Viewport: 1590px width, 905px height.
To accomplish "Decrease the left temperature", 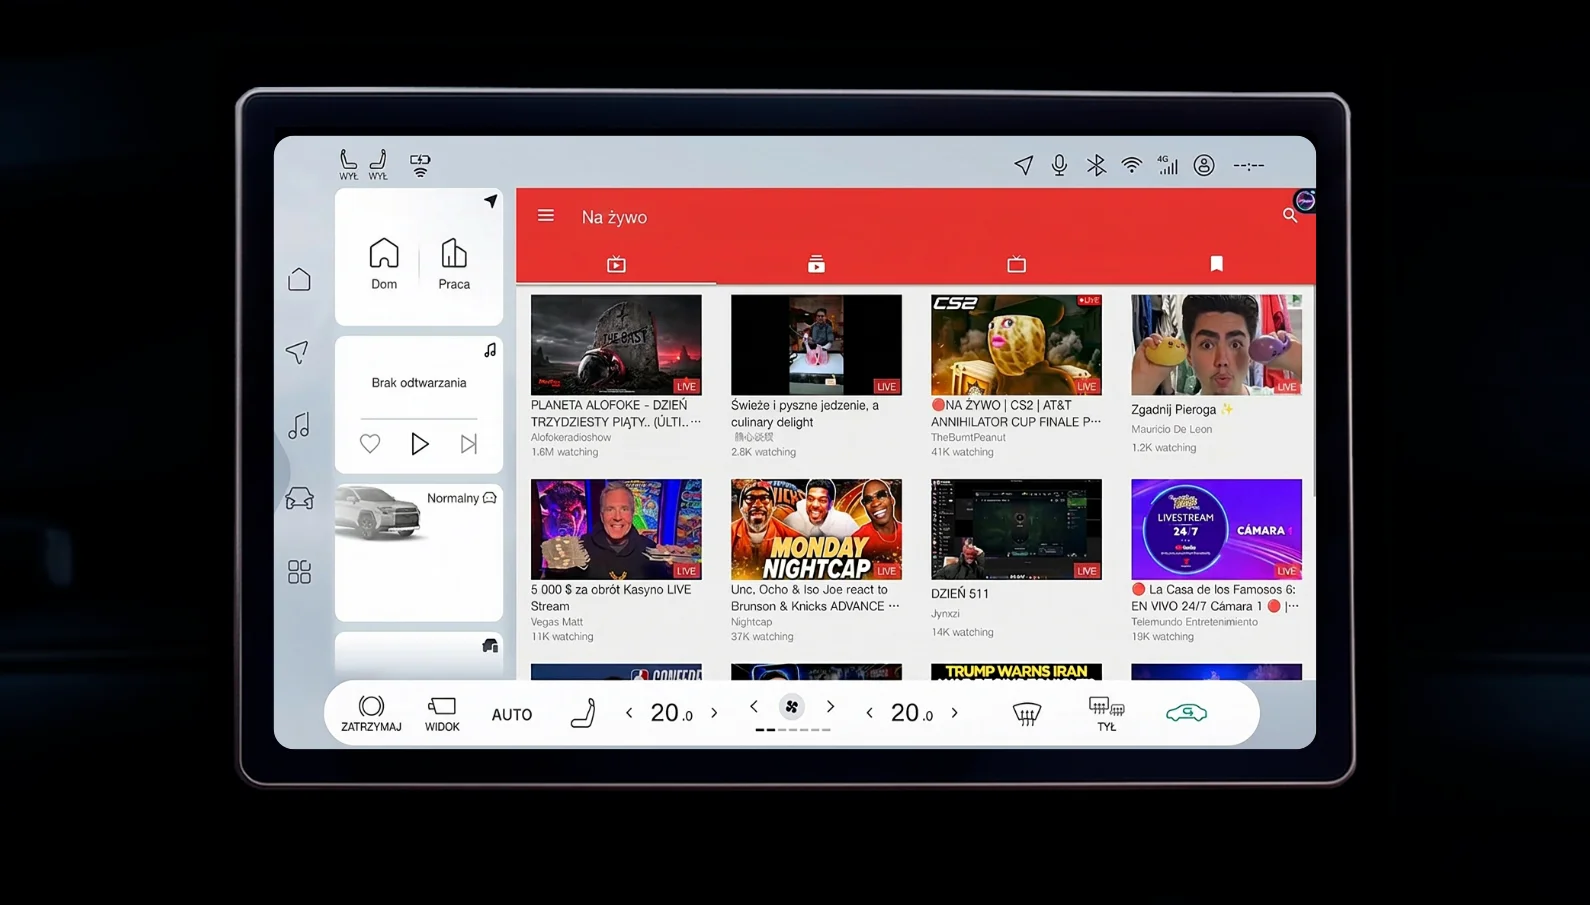I will click(629, 713).
